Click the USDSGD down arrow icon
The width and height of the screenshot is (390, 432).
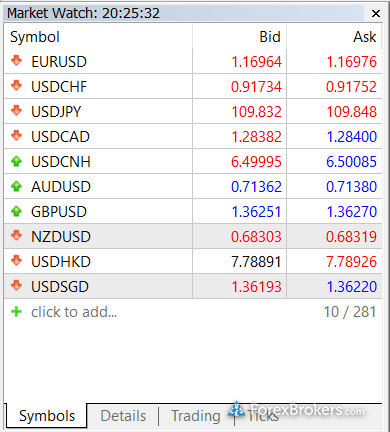[x=16, y=286]
